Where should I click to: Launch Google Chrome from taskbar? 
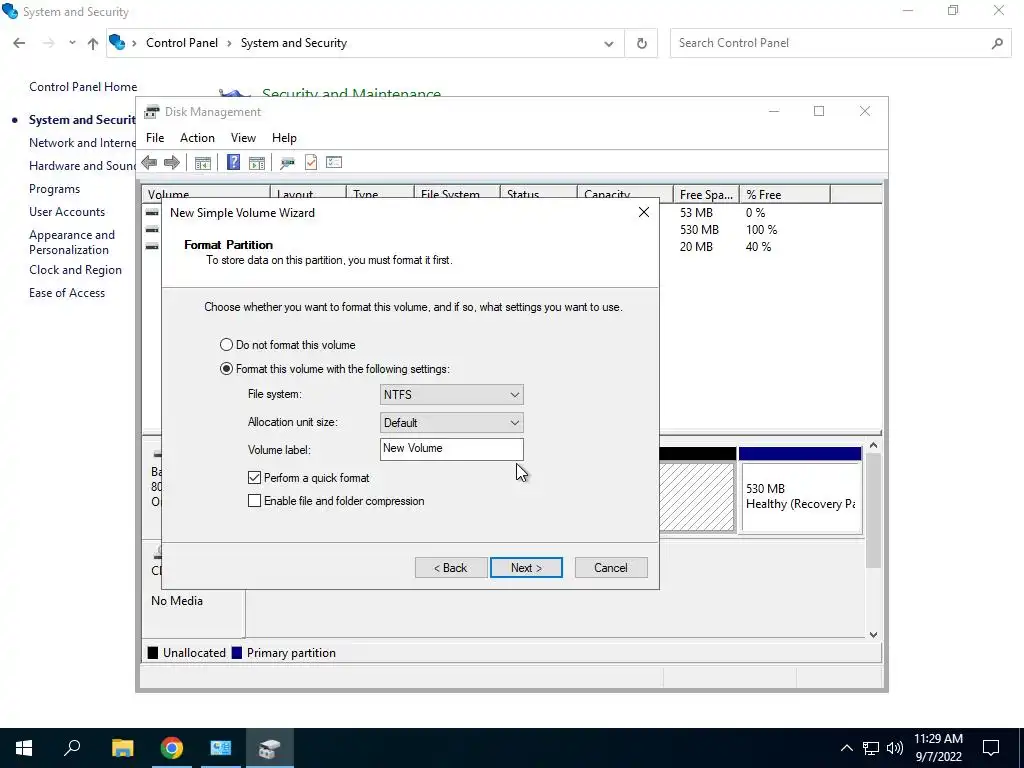[171, 748]
